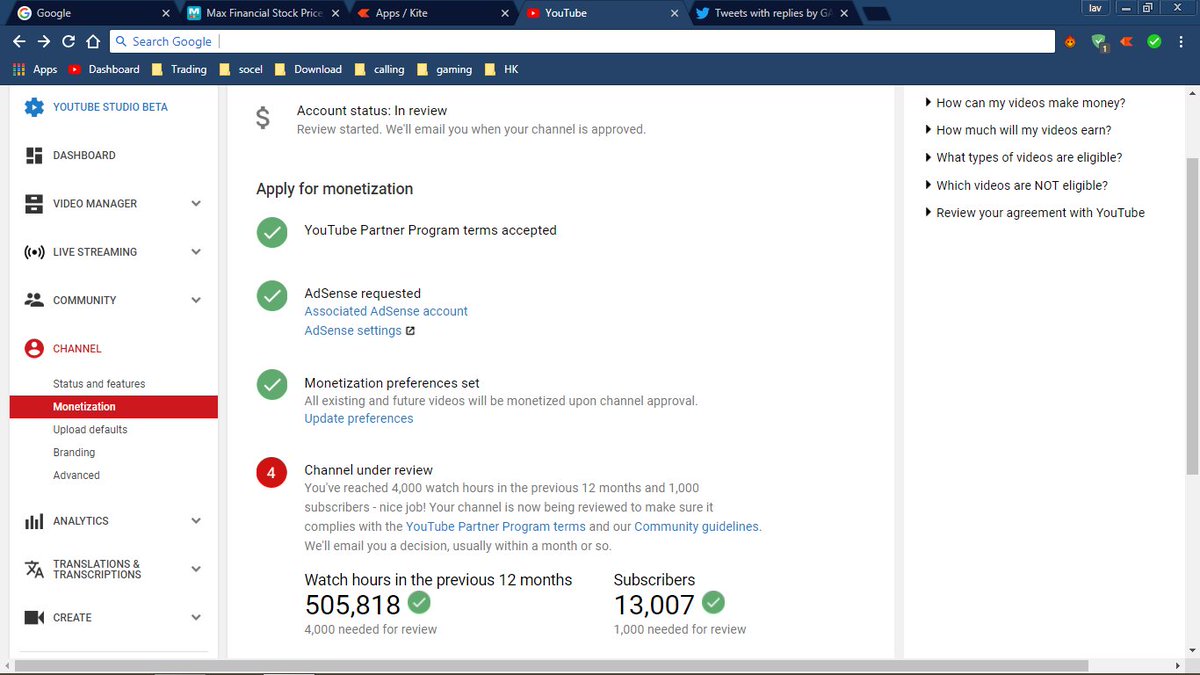Open Status and features in Channel menu

coord(99,384)
